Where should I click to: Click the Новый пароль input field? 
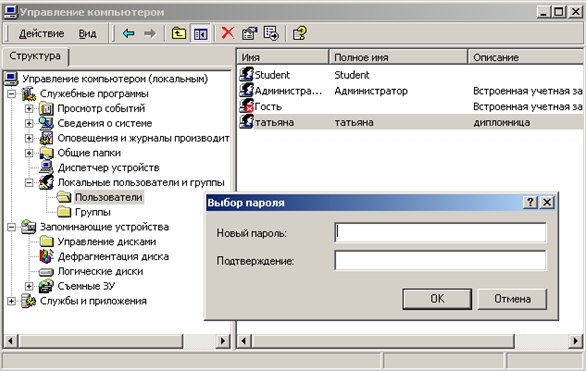point(440,232)
